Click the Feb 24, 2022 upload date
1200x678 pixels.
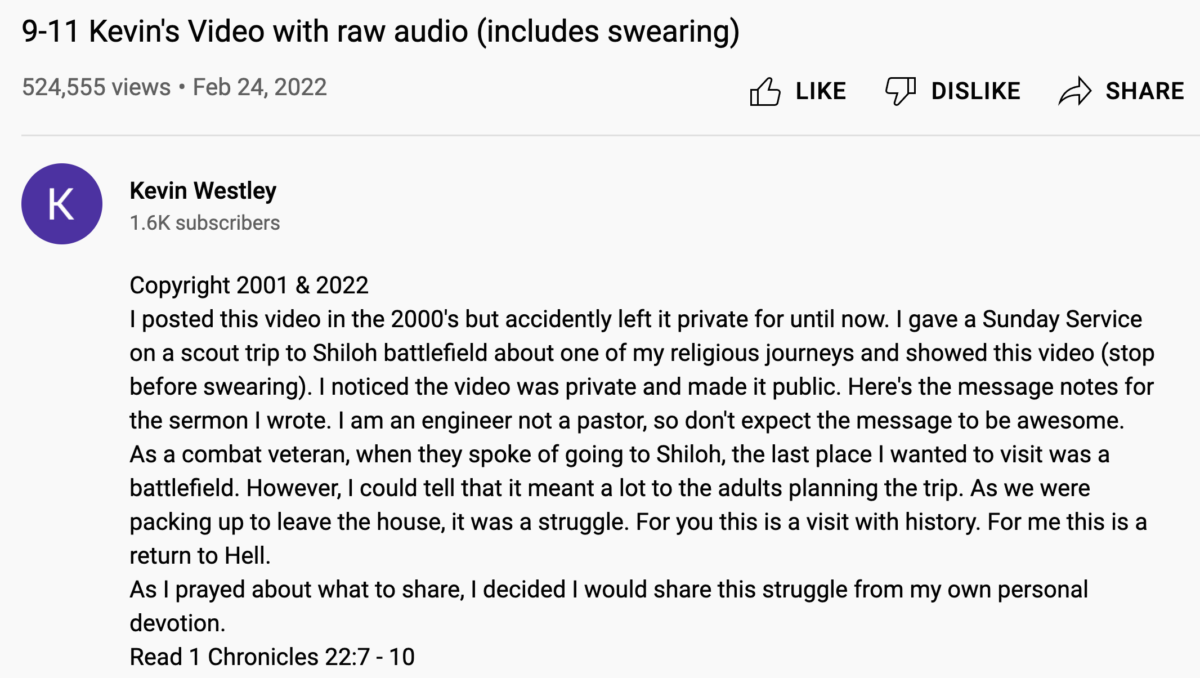(x=260, y=87)
